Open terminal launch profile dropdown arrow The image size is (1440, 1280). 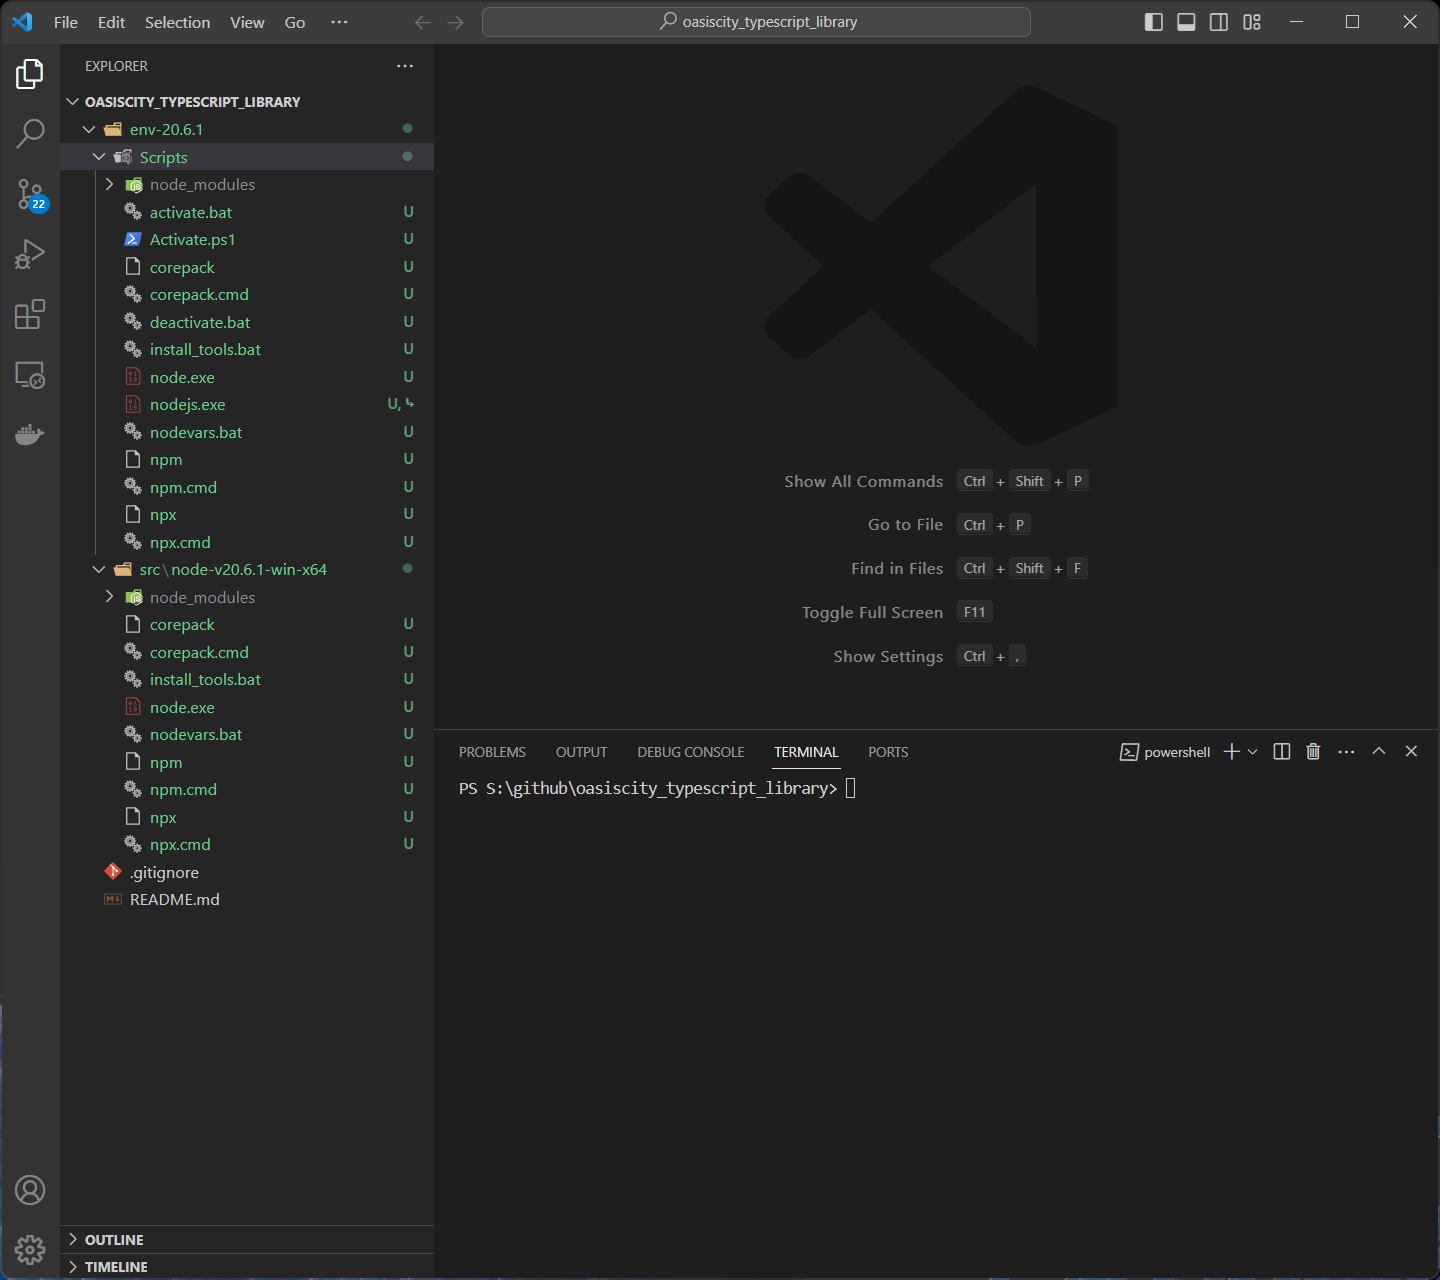1252,751
